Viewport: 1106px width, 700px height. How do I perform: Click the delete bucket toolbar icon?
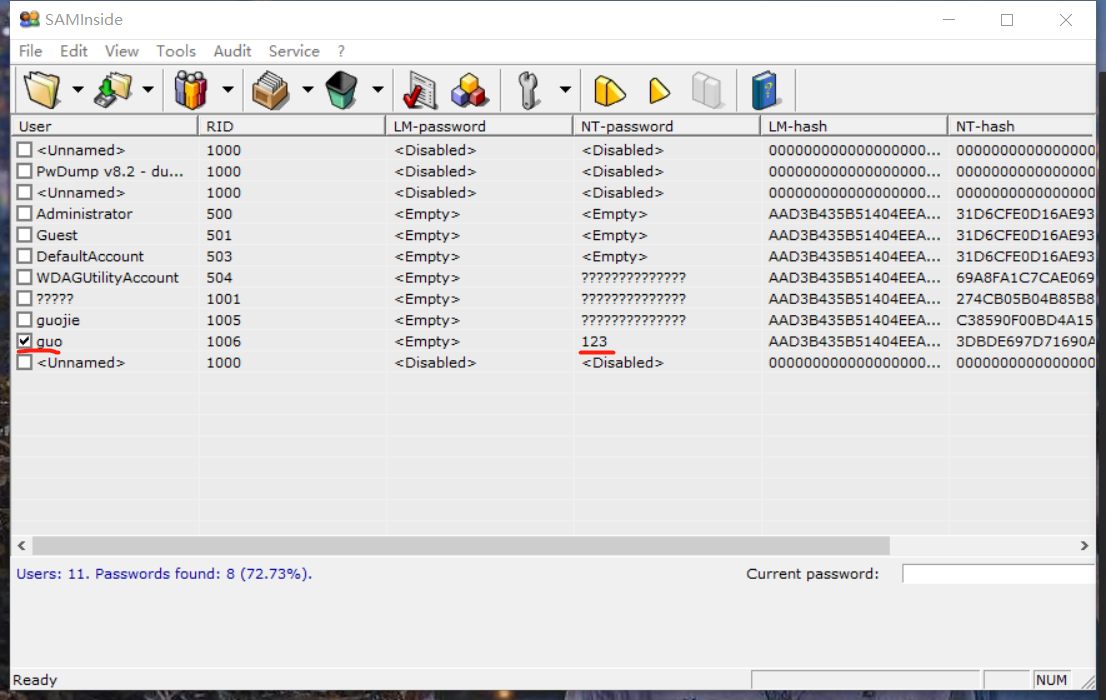(342, 90)
